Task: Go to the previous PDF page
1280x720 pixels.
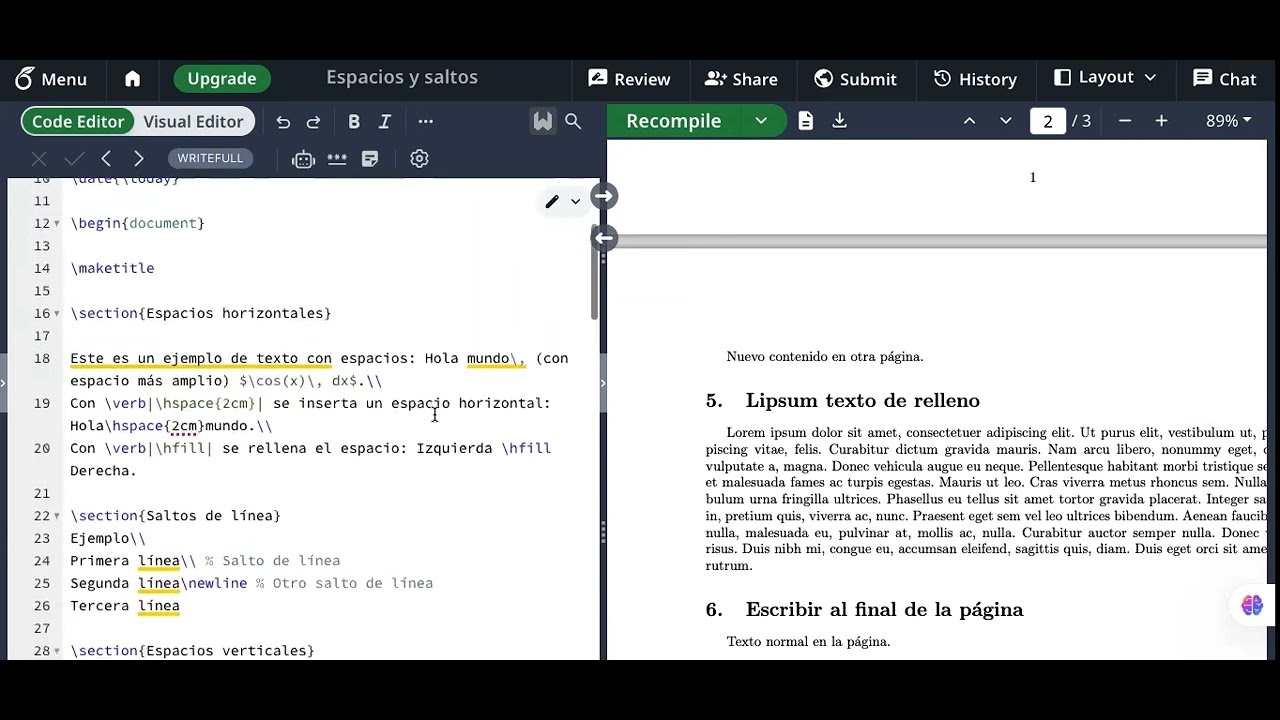Action: pos(969,121)
